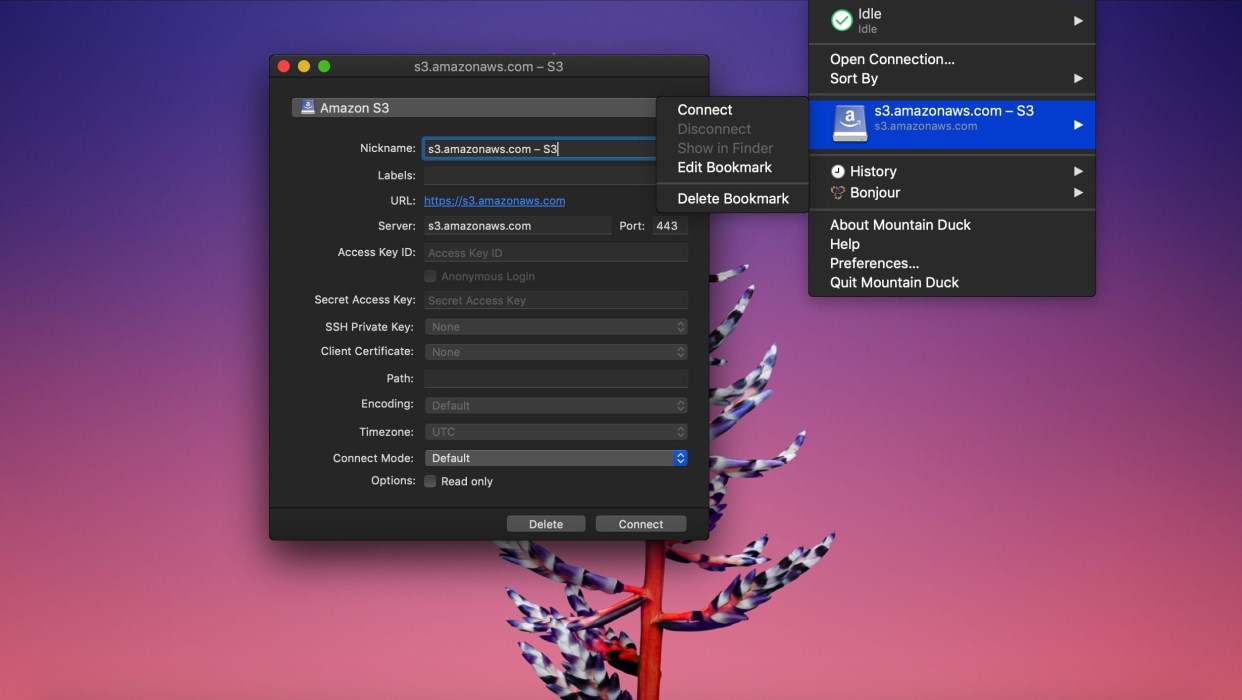Focus the Access Key ID field

[556, 253]
